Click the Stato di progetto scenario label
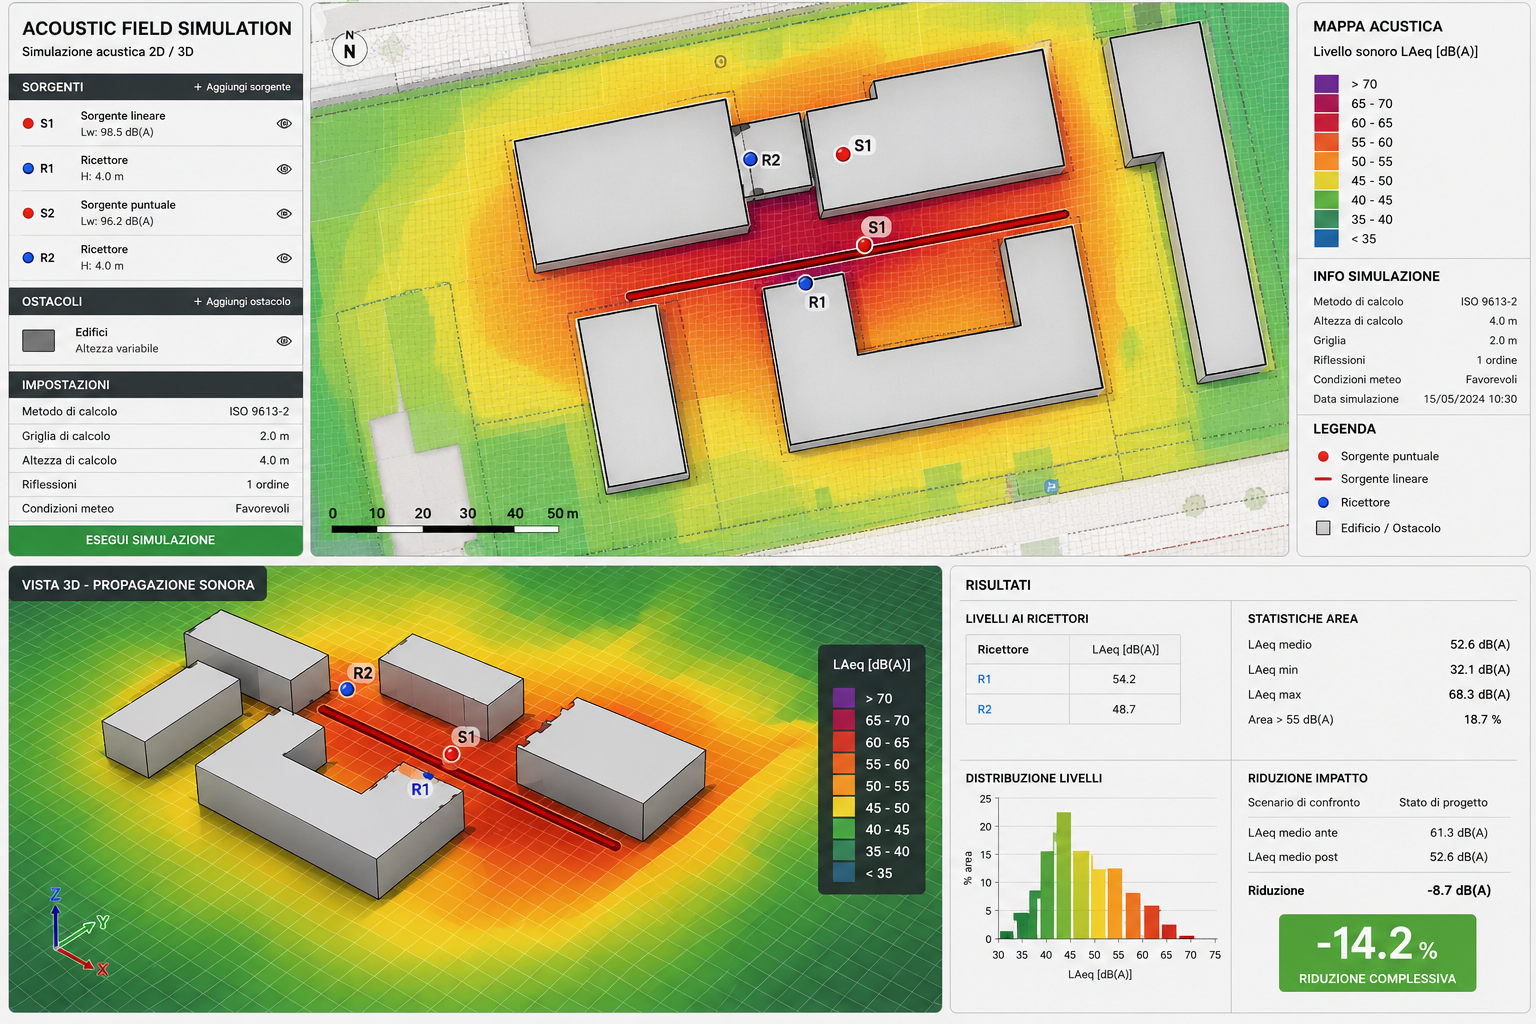 1443,802
